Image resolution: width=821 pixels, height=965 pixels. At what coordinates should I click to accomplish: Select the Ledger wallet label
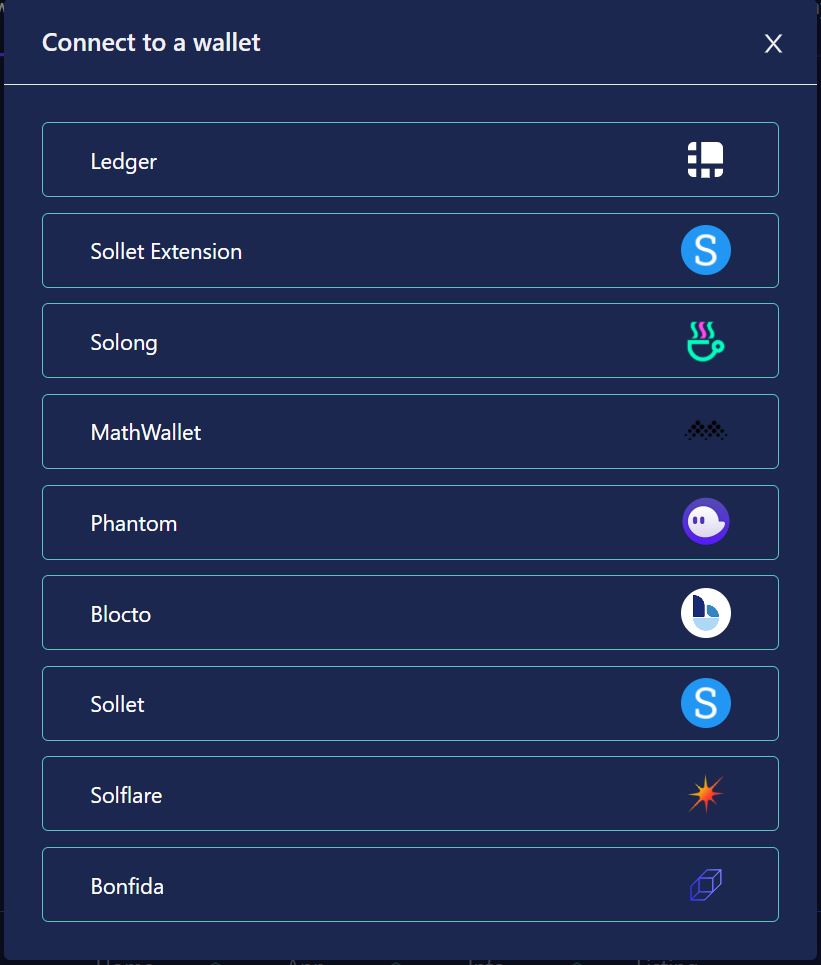[x=124, y=162]
